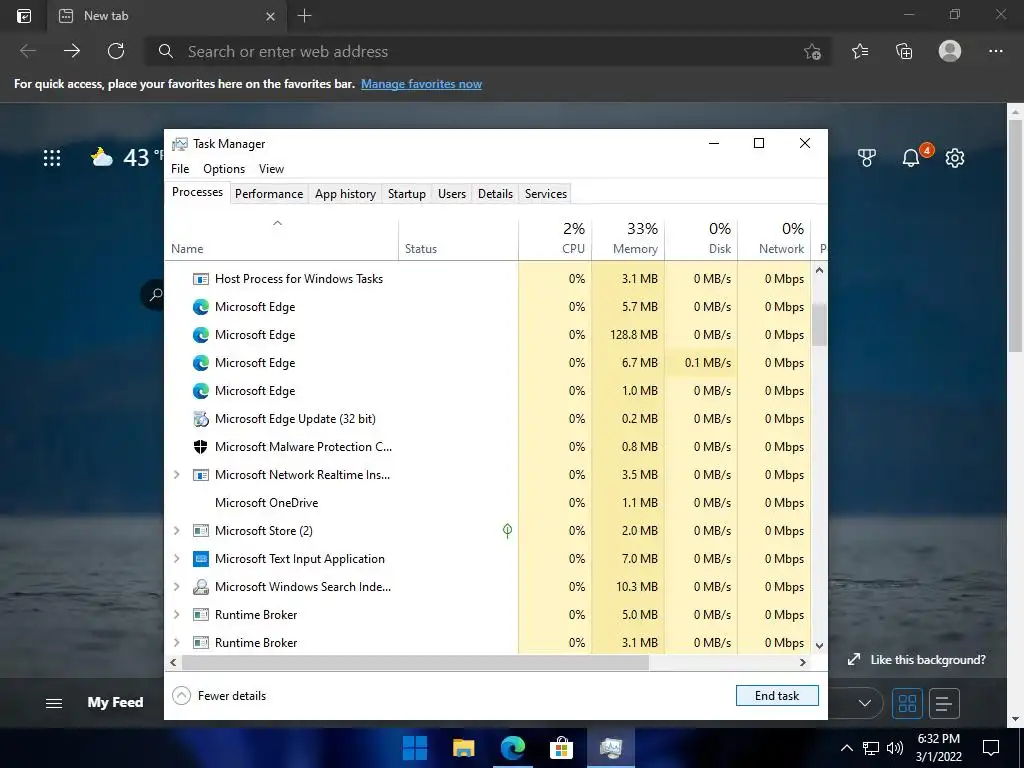Viewport: 1024px width, 768px height.
Task: Open File Explorer from taskbar
Action: click(464, 748)
